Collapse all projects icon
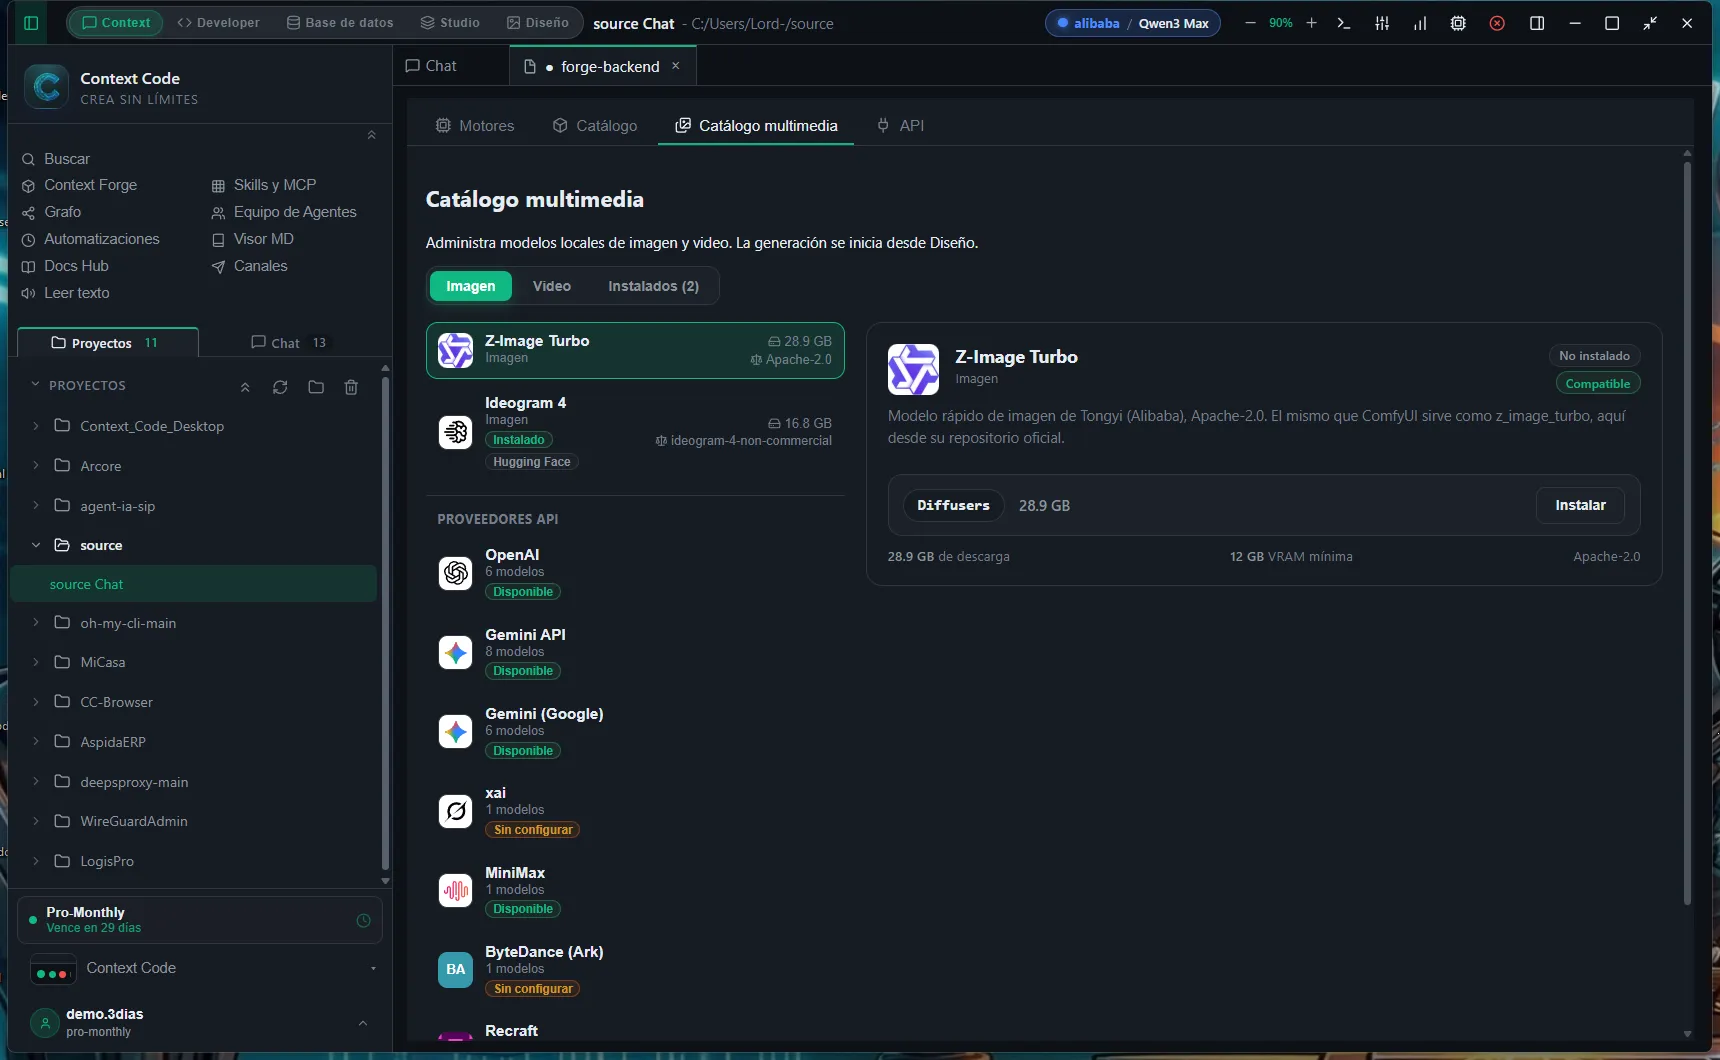1720x1060 pixels. (245, 387)
